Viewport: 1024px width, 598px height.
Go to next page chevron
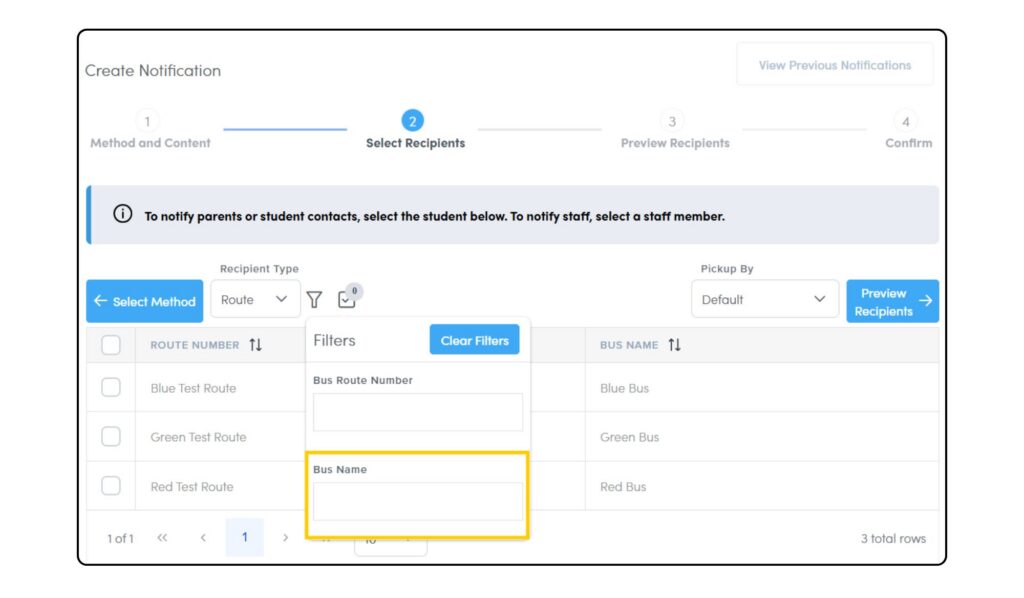click(x=285, y=538)
